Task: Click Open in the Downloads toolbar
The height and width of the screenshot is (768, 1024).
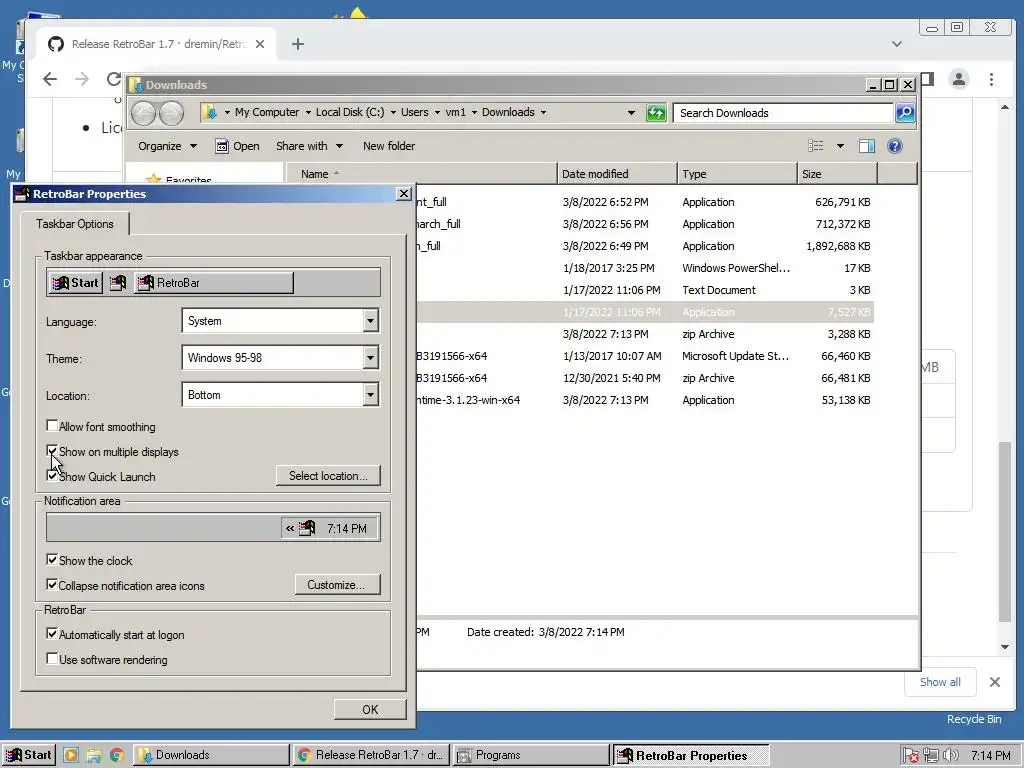Action: point(238,146)
